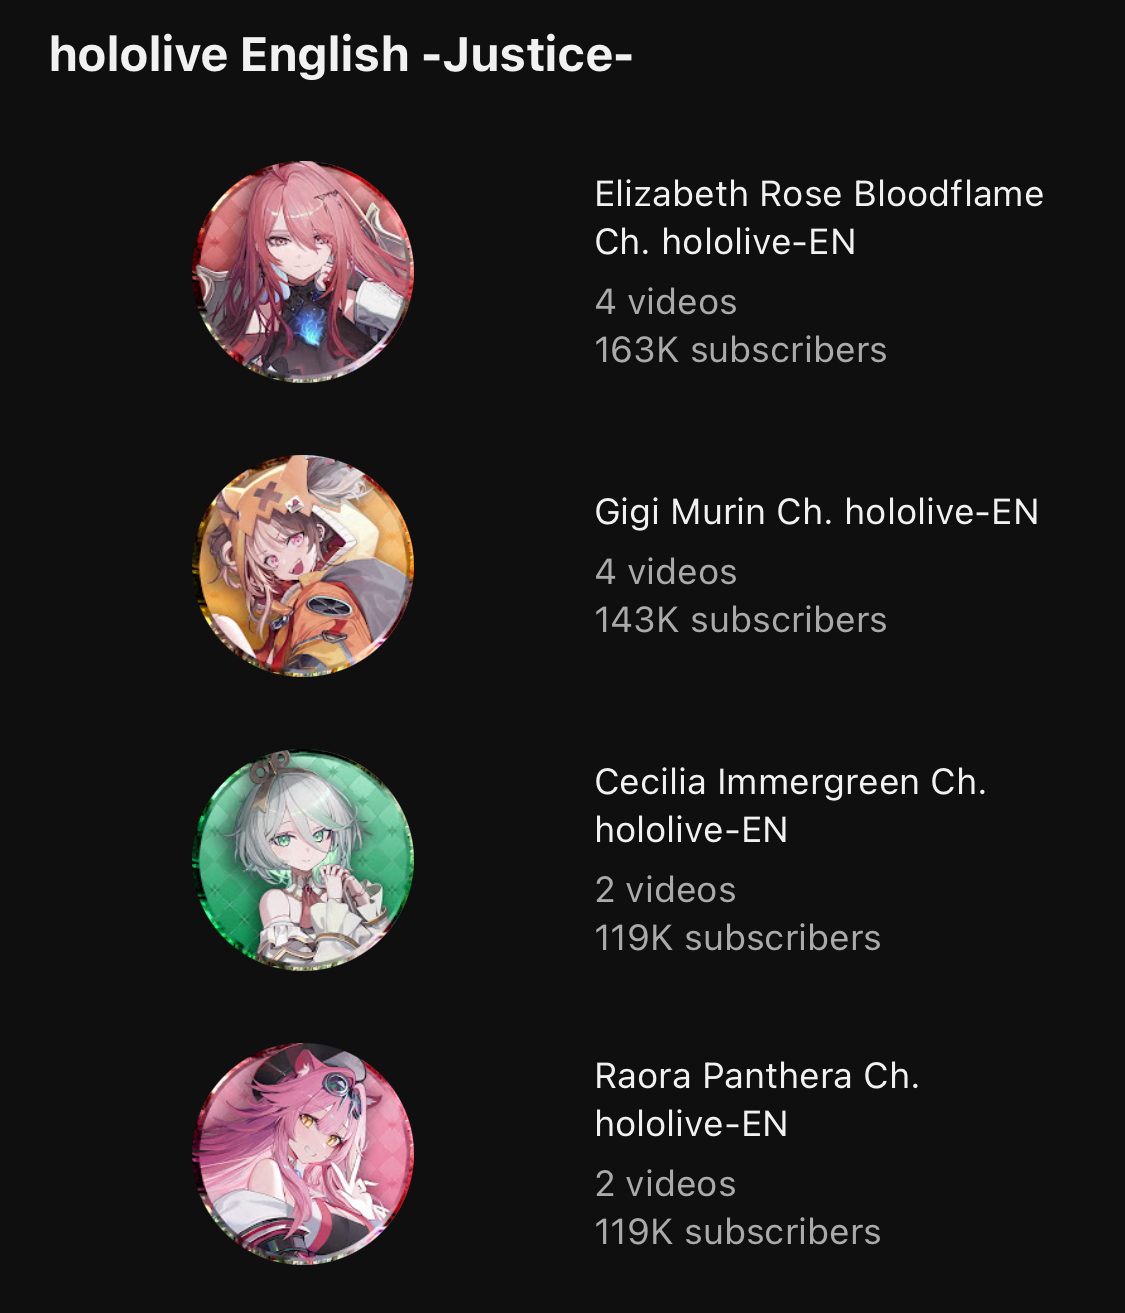Click Raora's 2 videos label
The height and width of the screenshot is (1313, 1125).
665,1184
